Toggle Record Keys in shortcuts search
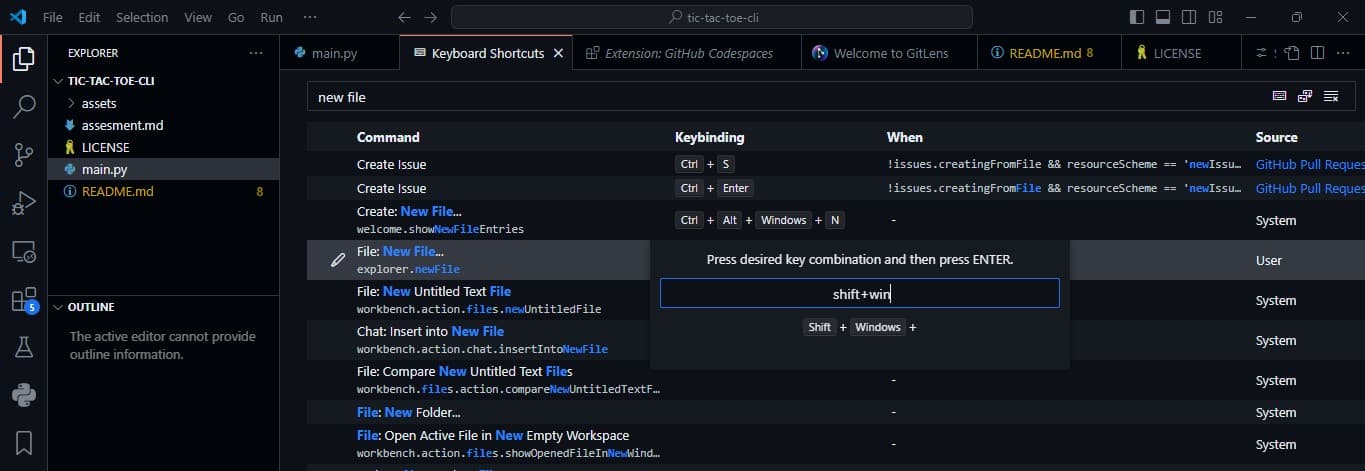 tap(1279, 96)
